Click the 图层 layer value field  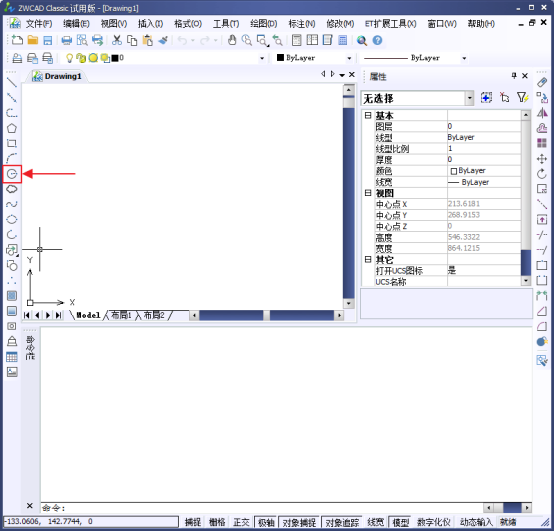pyautogui.click(x=484, y=126)
